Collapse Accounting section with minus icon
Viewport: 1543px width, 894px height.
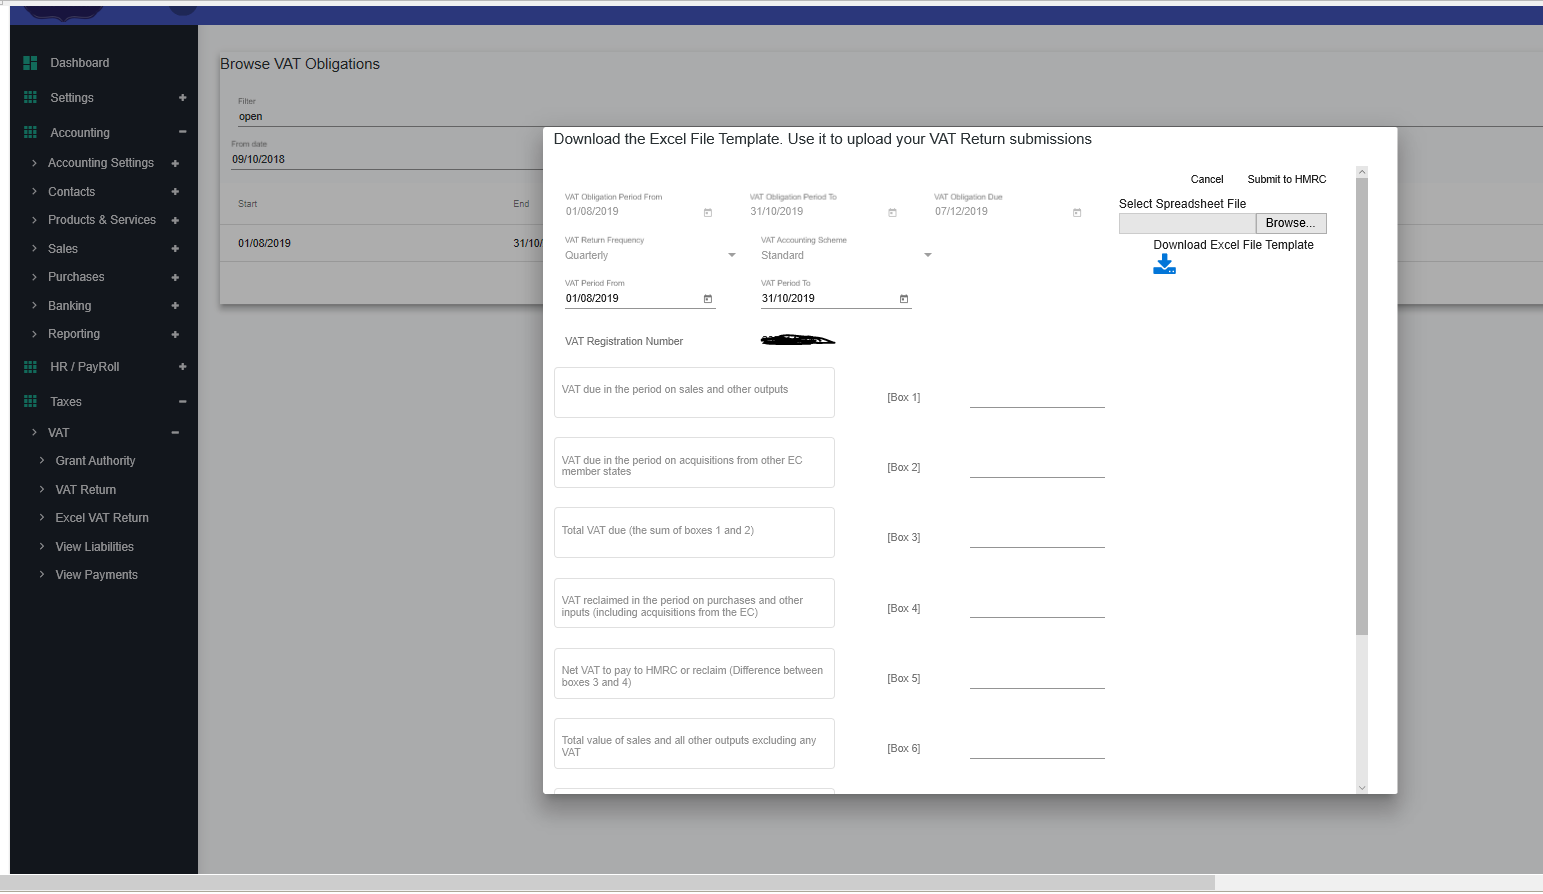pos(182,132)
